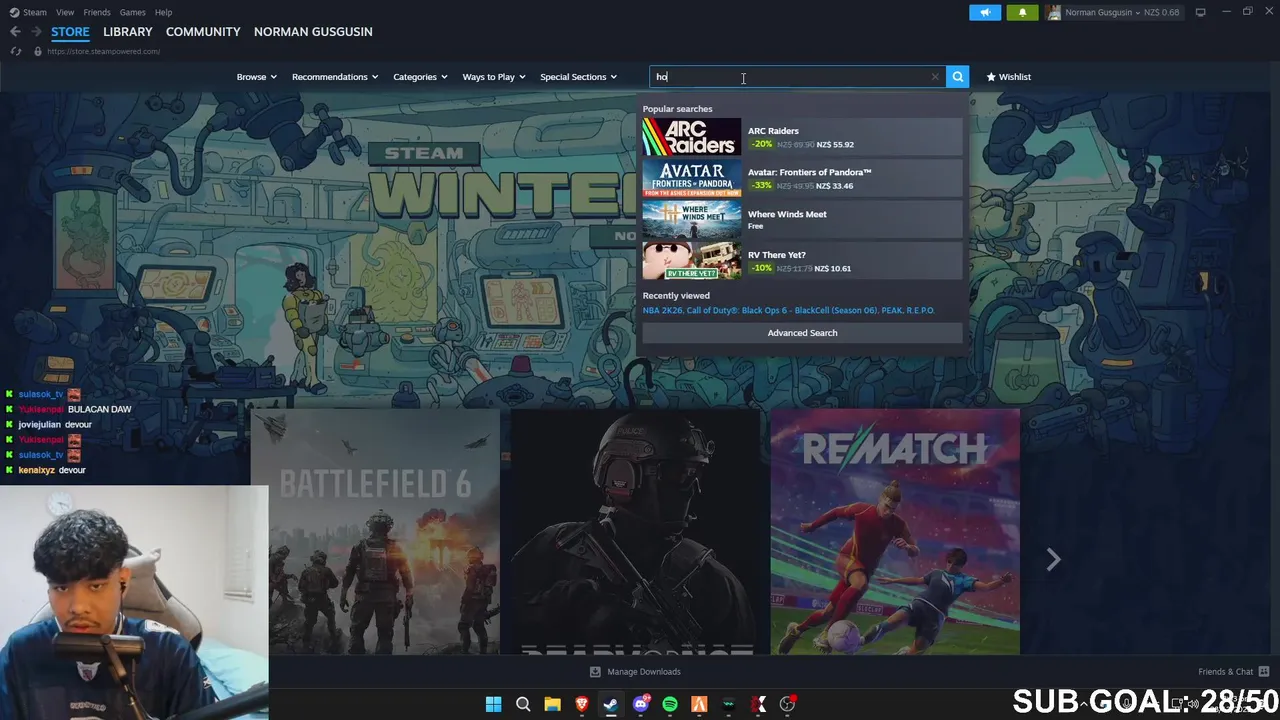Open recently viewed NBA 2K26 link

[x=663, y=310]
